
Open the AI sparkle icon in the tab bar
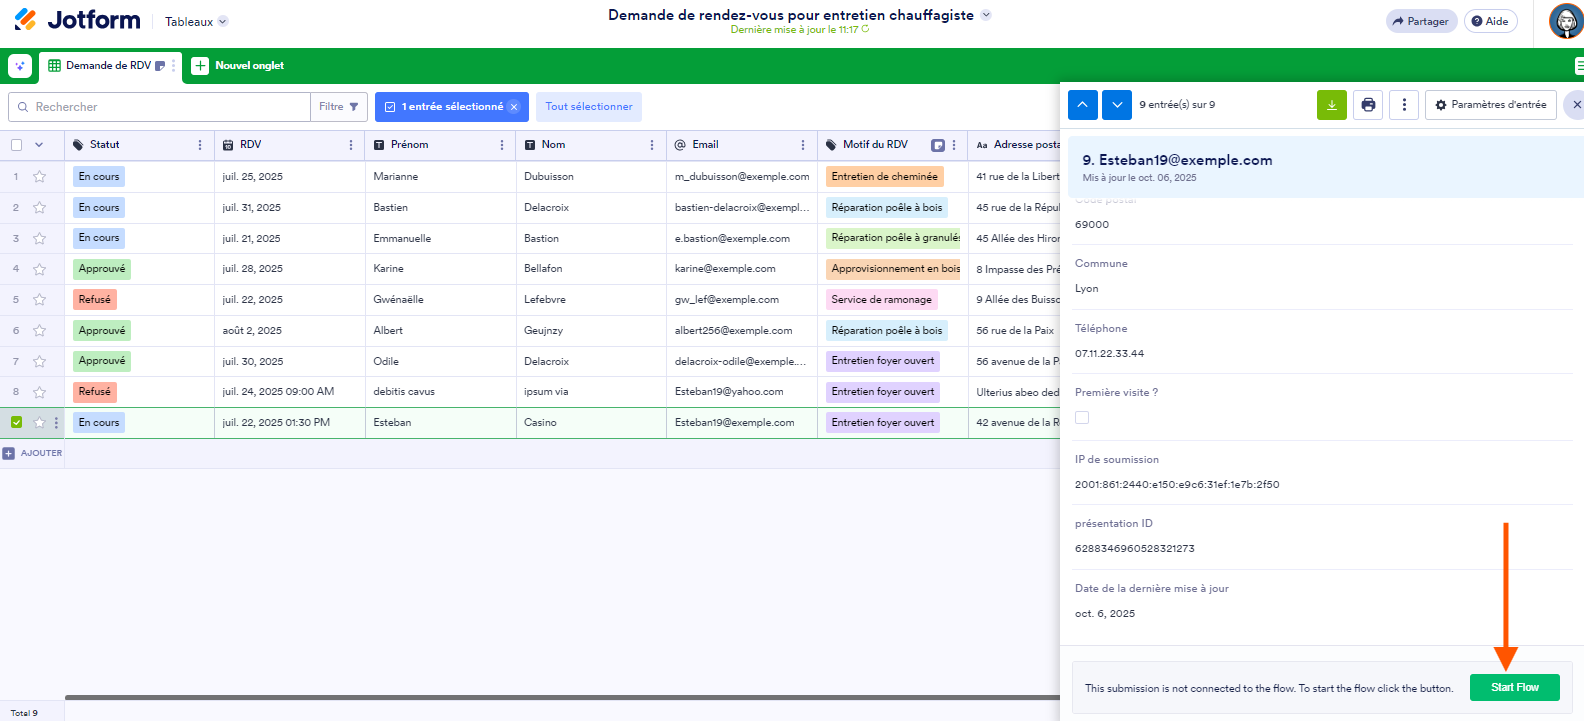pyautogui.click(x=20, y=66)
